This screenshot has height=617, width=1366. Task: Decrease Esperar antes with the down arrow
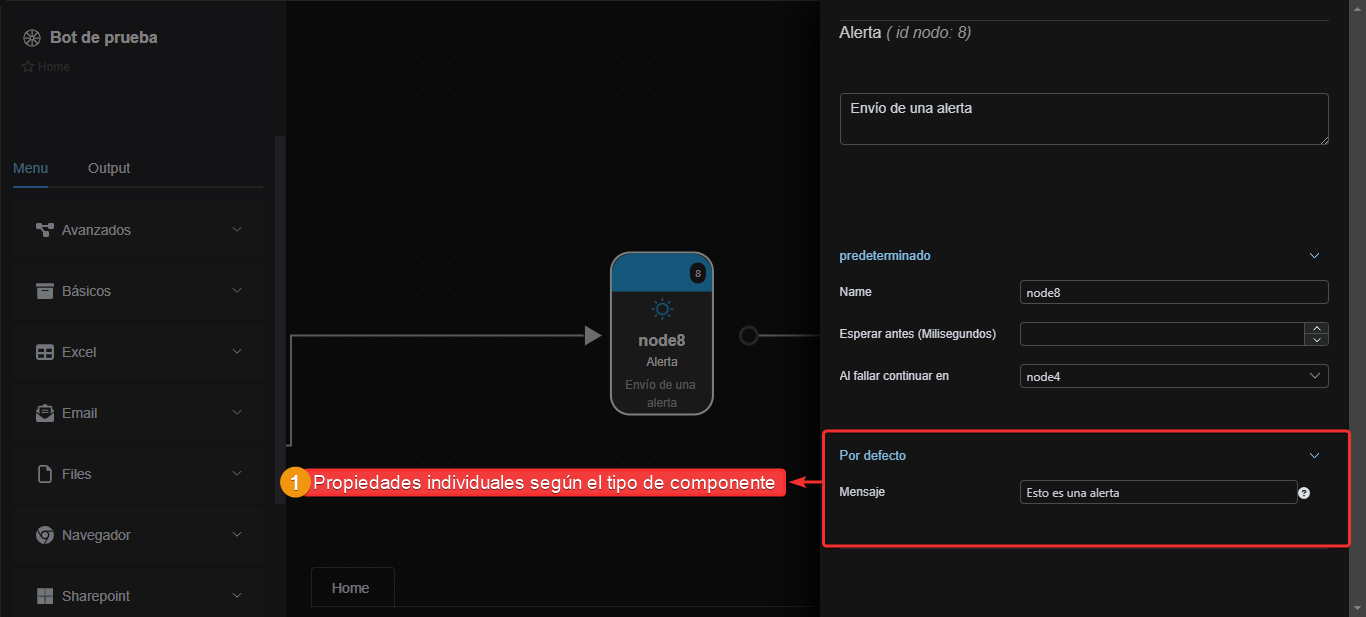pyautogui.click(x=1318, y=340)
